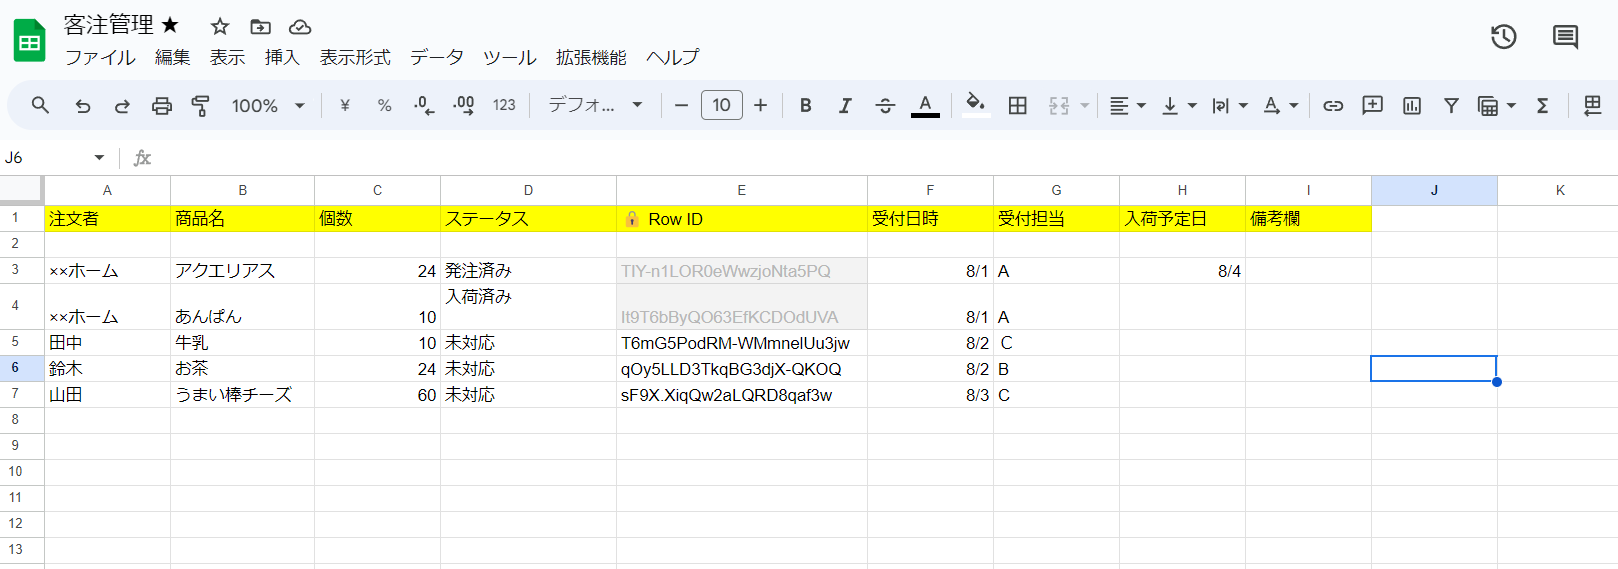The height and width of the screenshot is (569, 1618).
Task: Open horizontal align dropdown
Action: (x=1128, y=105)
